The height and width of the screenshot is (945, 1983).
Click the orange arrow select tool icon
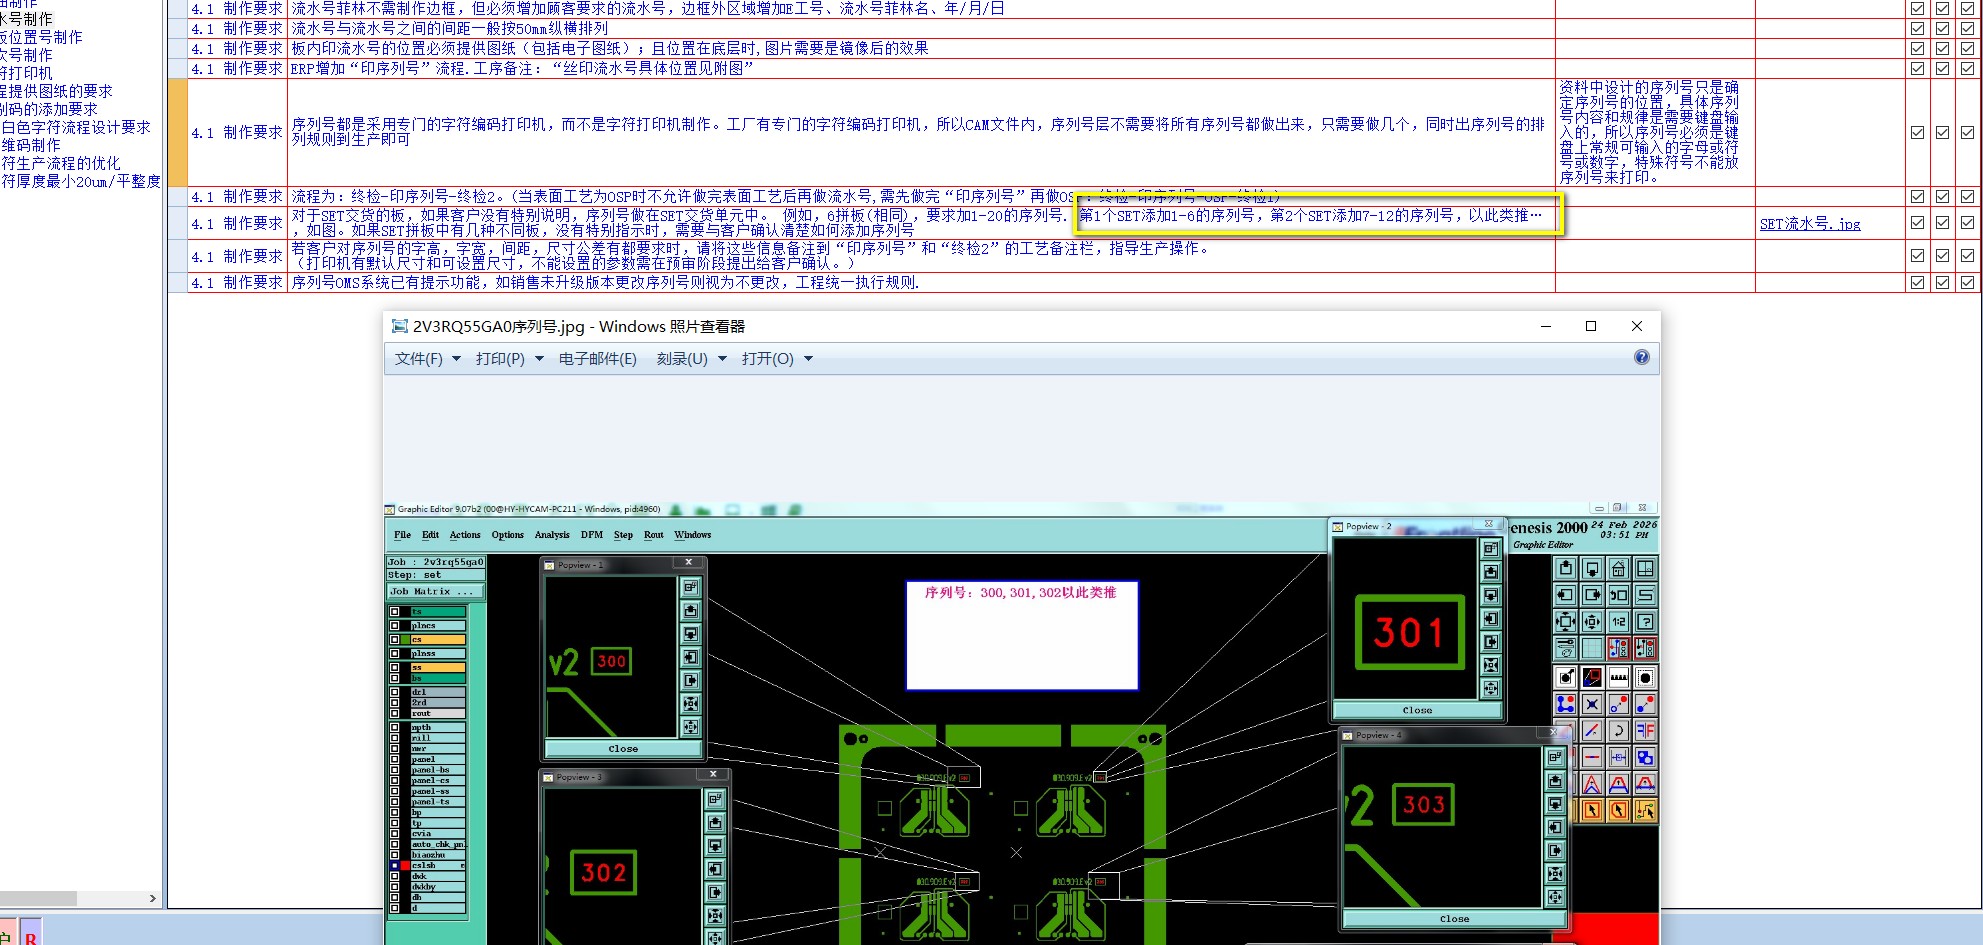click(1592, 809)
